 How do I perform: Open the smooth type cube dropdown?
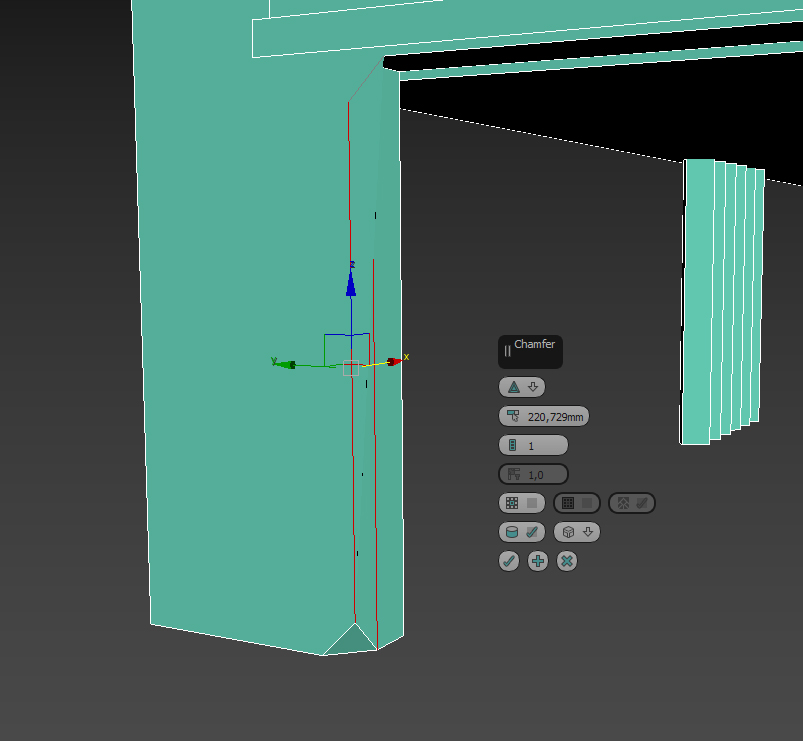[577, 532]
